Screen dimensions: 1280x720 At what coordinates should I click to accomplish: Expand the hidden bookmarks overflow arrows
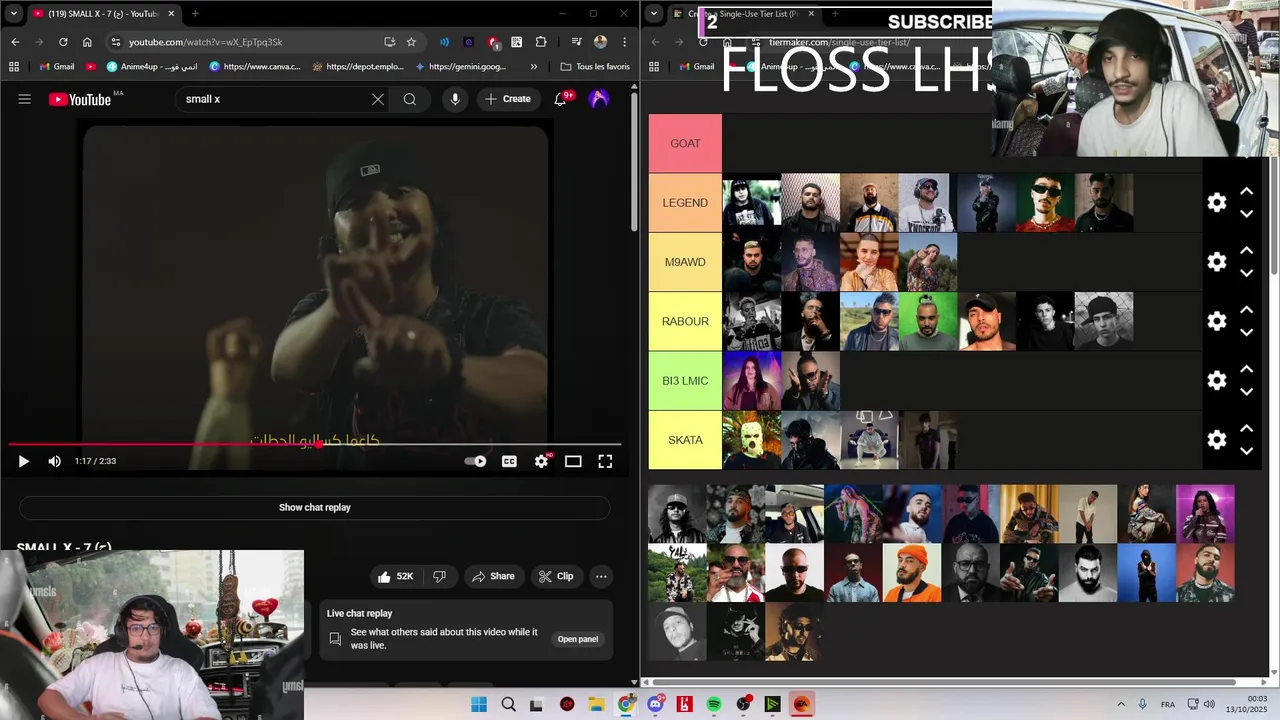(x=533, y=67)
